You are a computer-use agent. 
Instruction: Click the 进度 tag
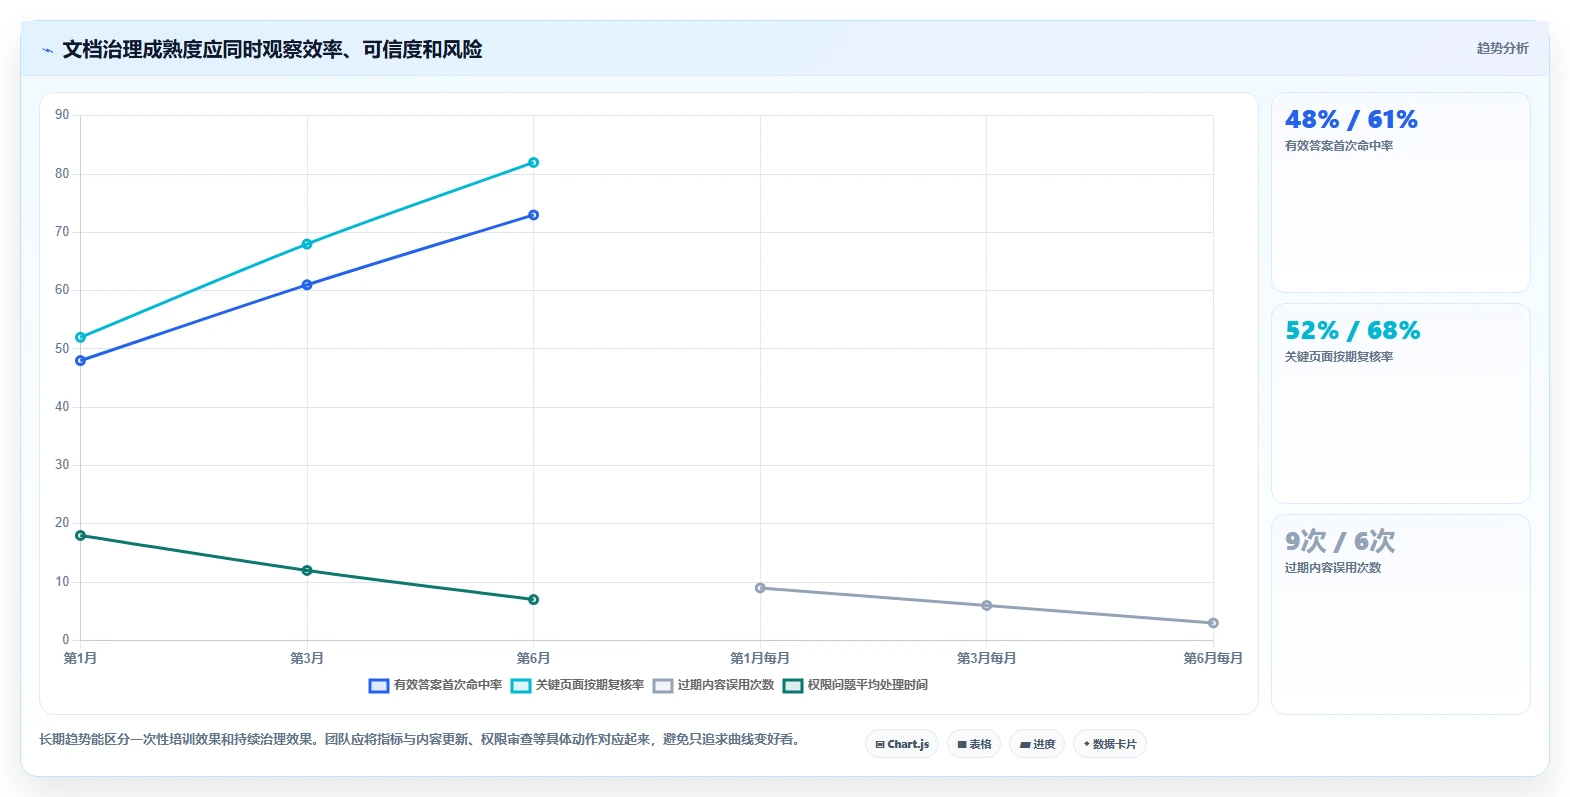pos(1037,744)
